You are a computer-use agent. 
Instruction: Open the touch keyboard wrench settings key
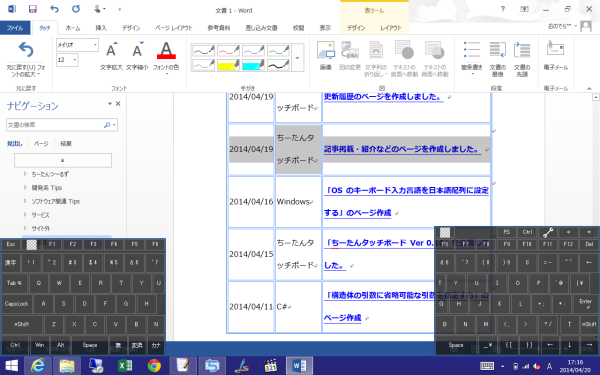tap(548, 232)
